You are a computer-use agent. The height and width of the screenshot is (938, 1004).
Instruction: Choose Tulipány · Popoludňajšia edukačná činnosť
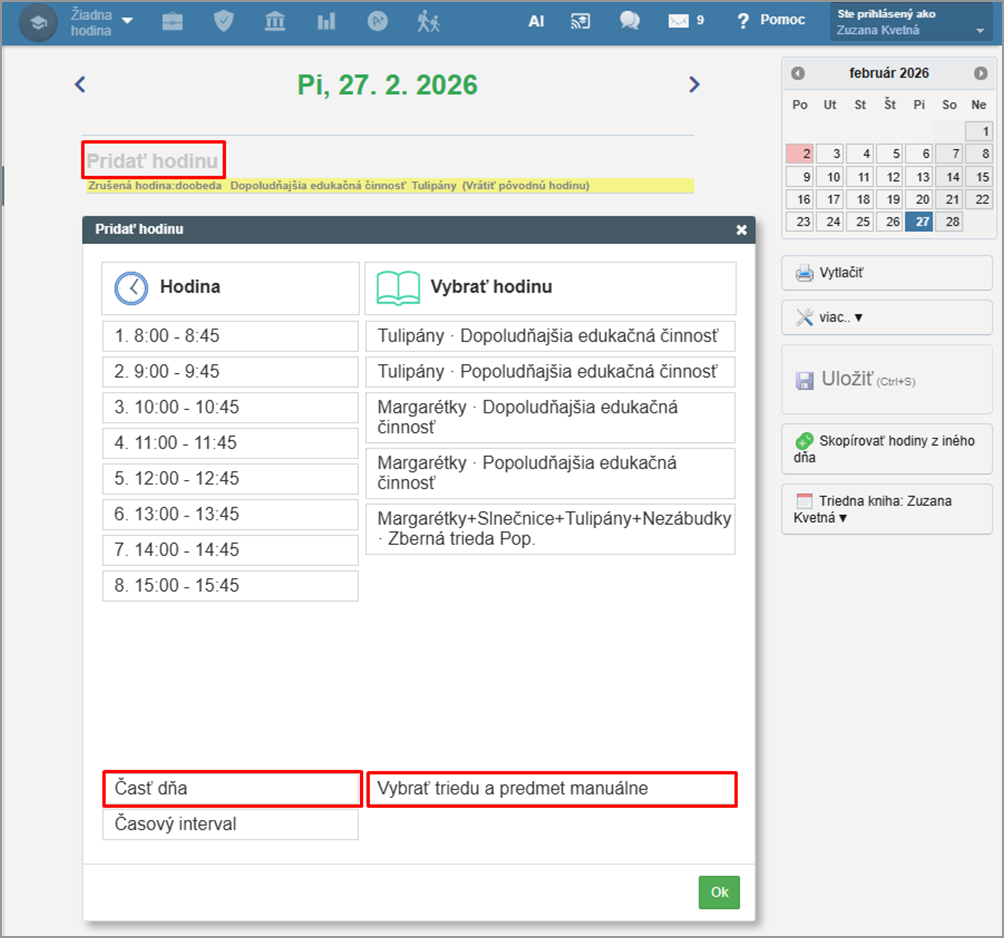pyautogui.click(x=550, y=372)
